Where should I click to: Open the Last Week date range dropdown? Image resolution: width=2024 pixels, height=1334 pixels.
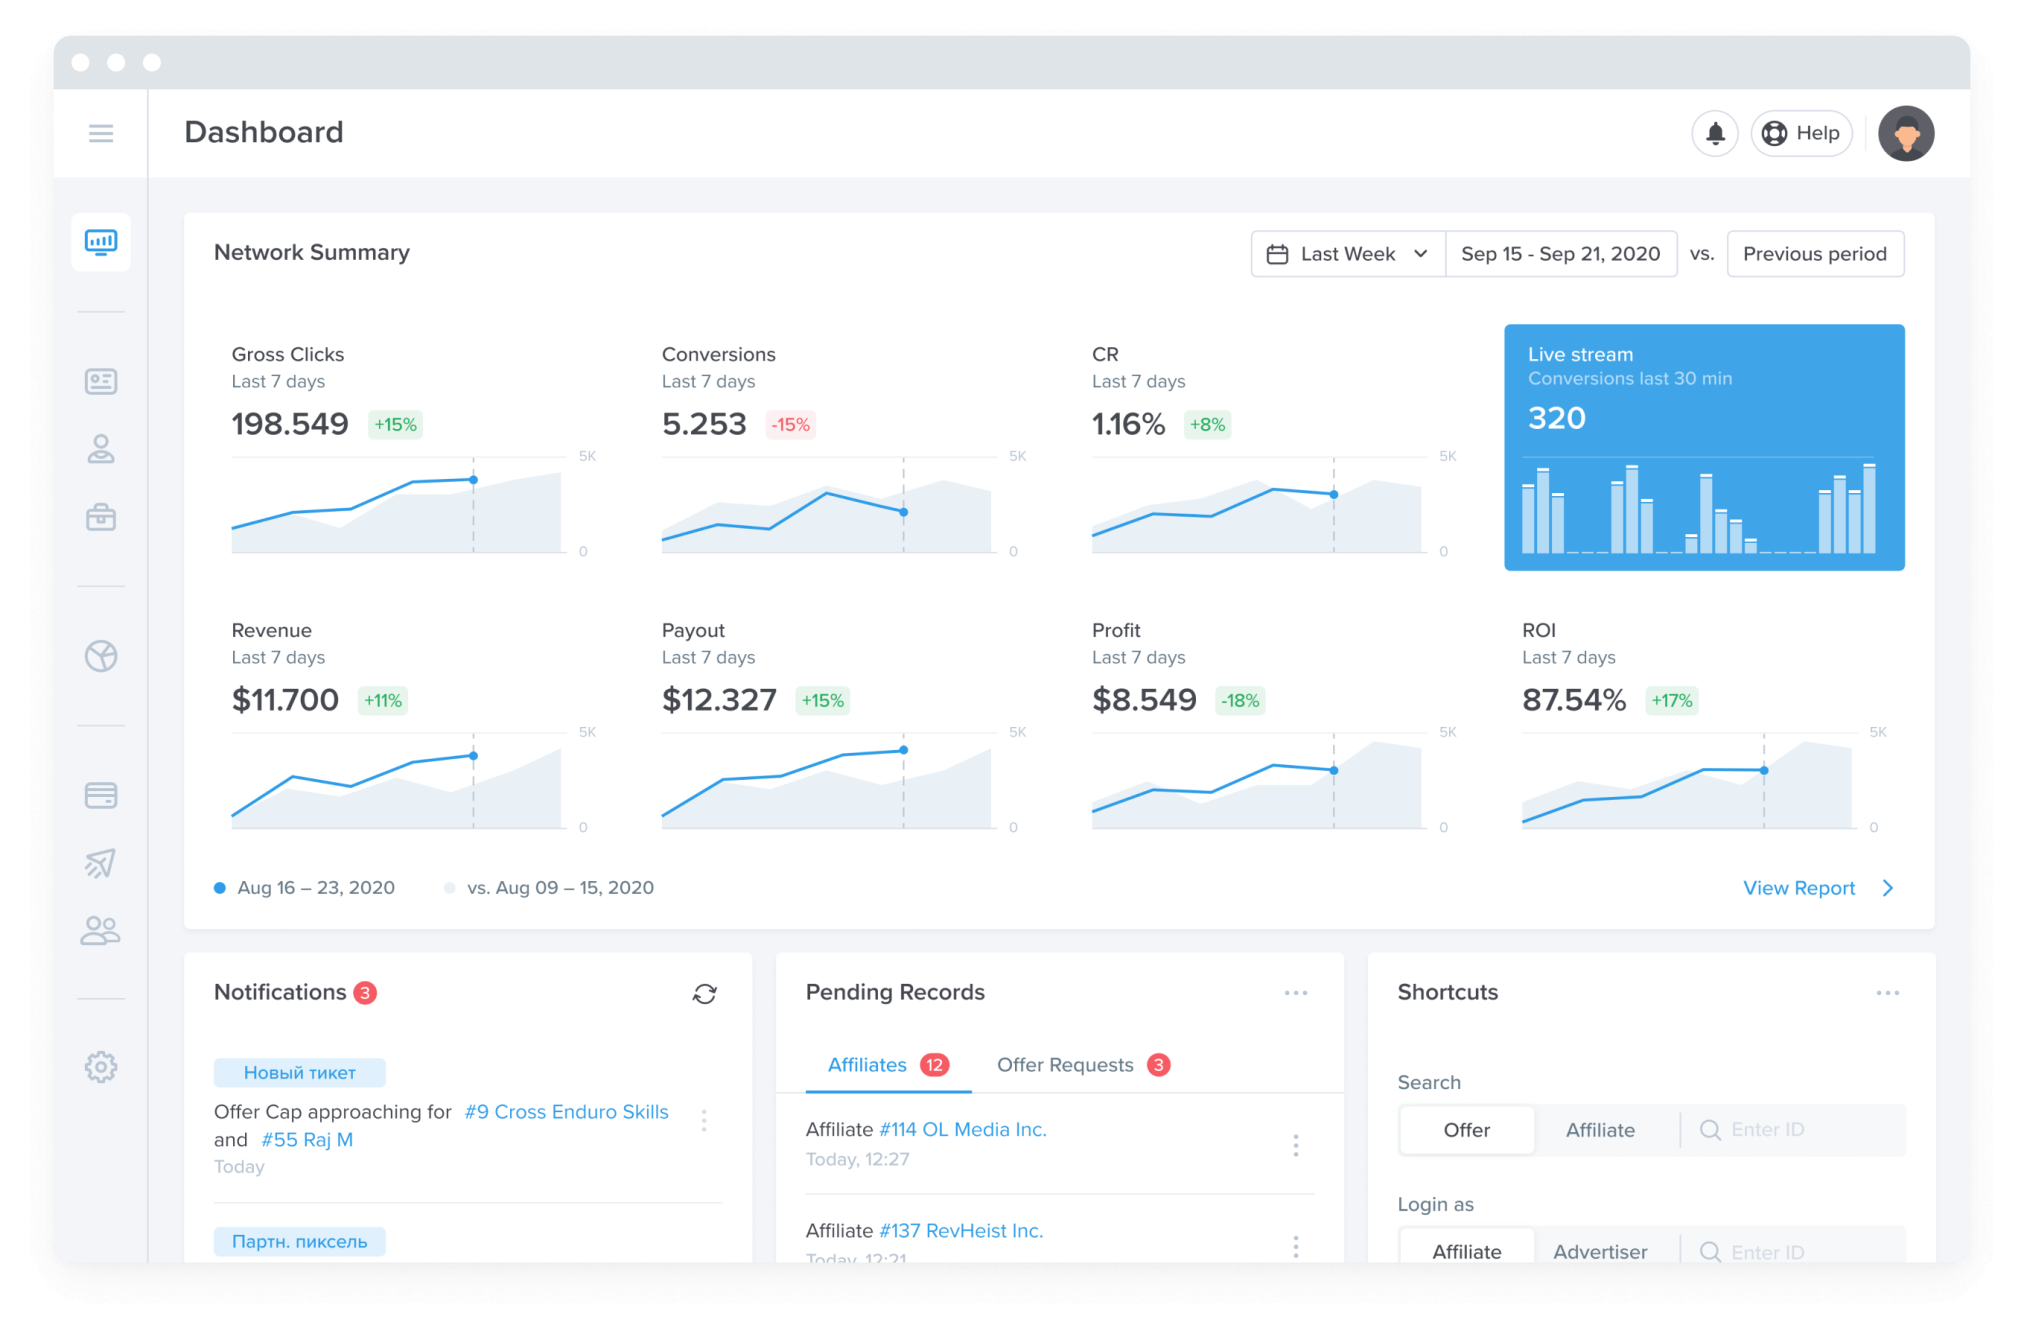[1347, 253]
